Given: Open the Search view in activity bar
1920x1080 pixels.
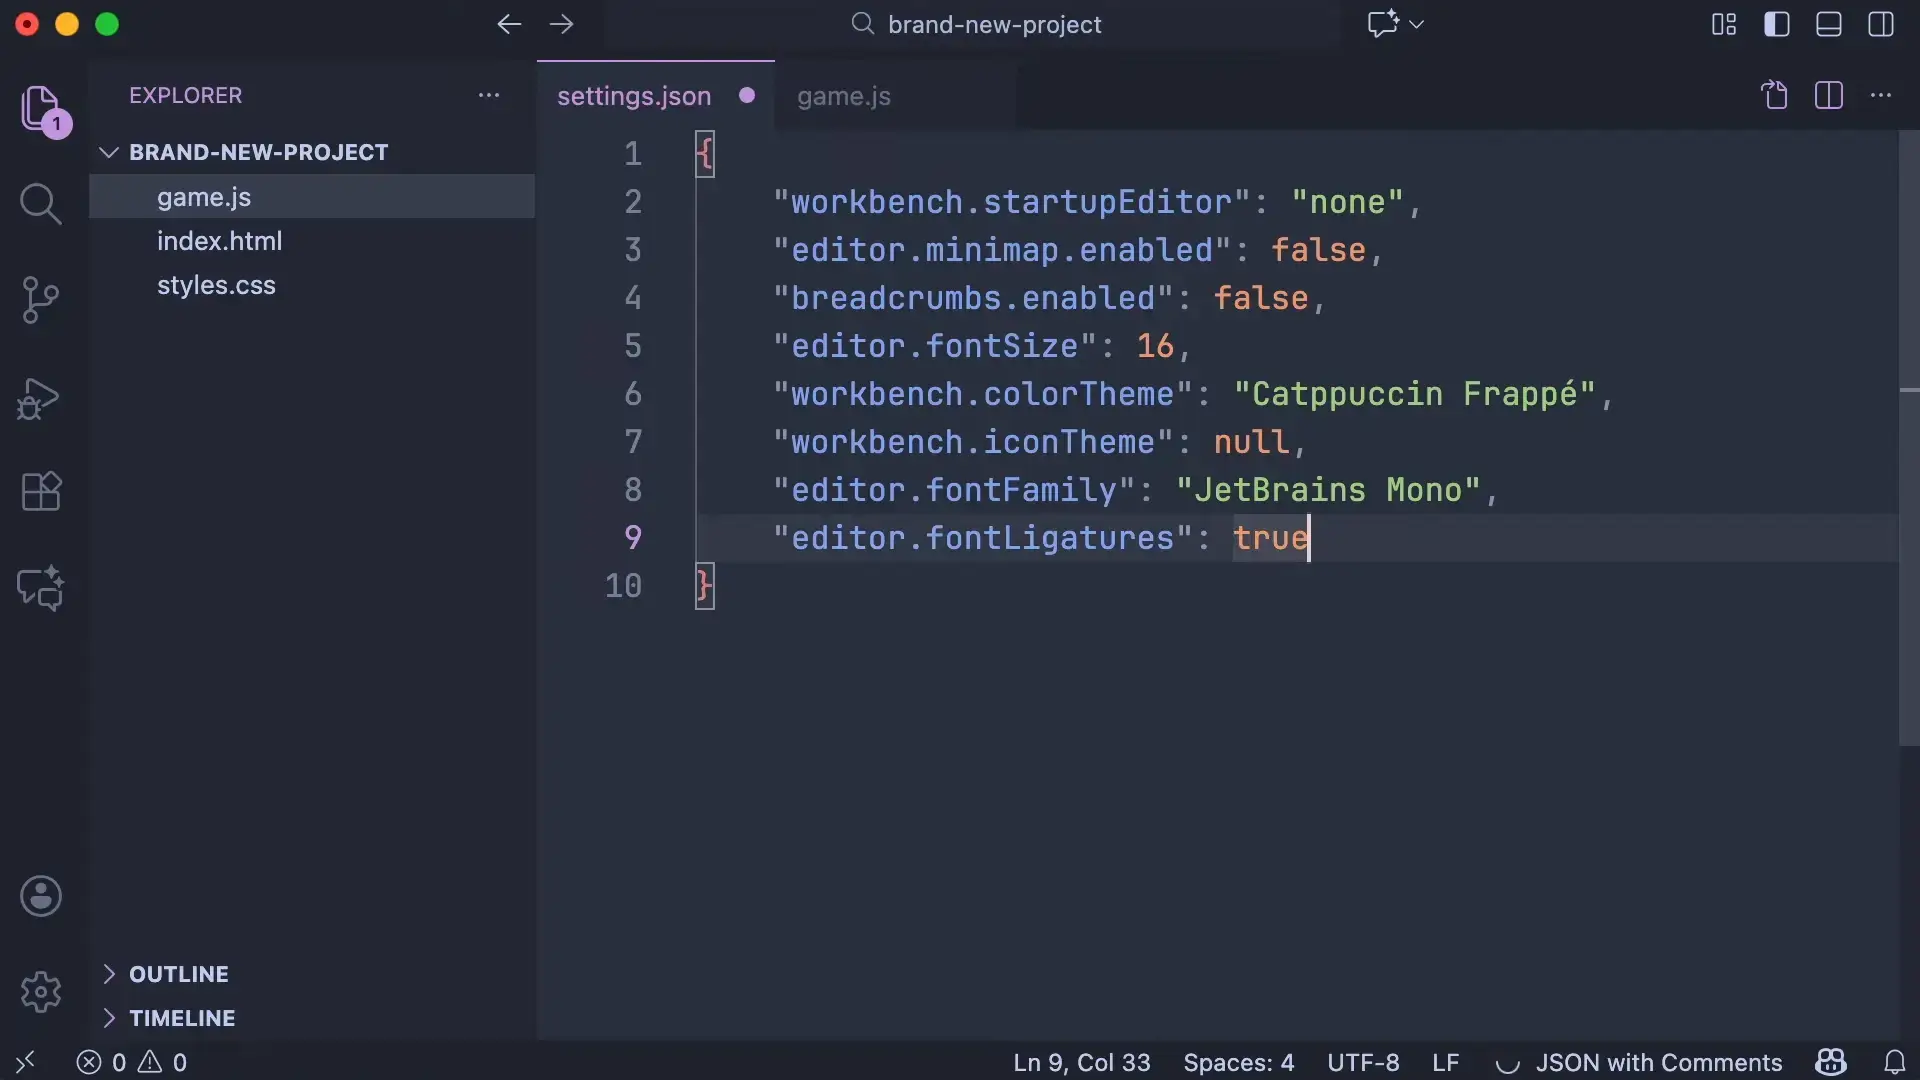Looking at the screenshot, I should (x=40, y=204).
